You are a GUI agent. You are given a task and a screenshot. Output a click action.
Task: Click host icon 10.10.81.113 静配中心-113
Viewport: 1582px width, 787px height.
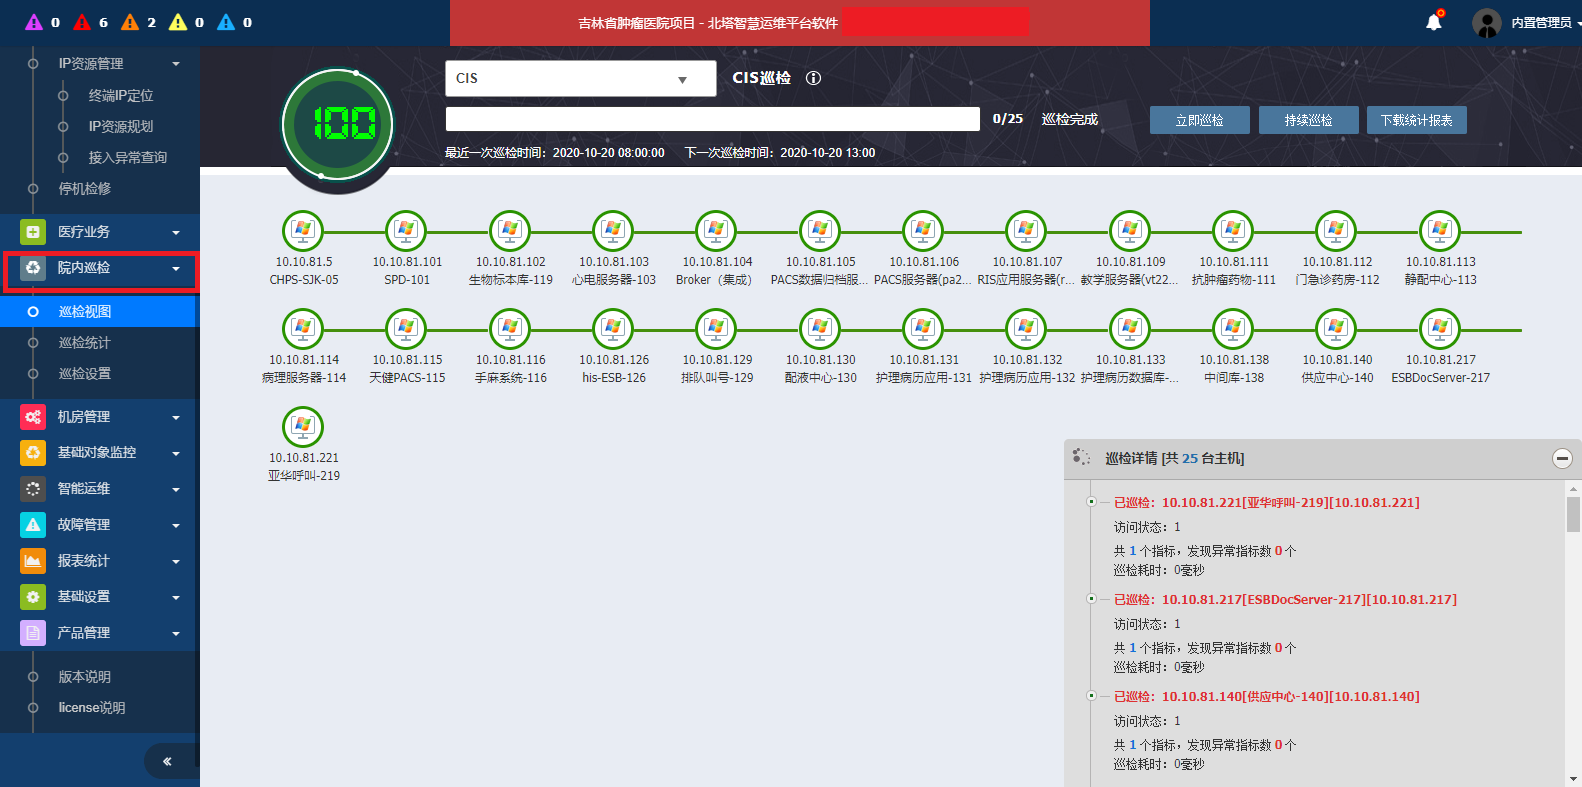(x=1440, y=231)
